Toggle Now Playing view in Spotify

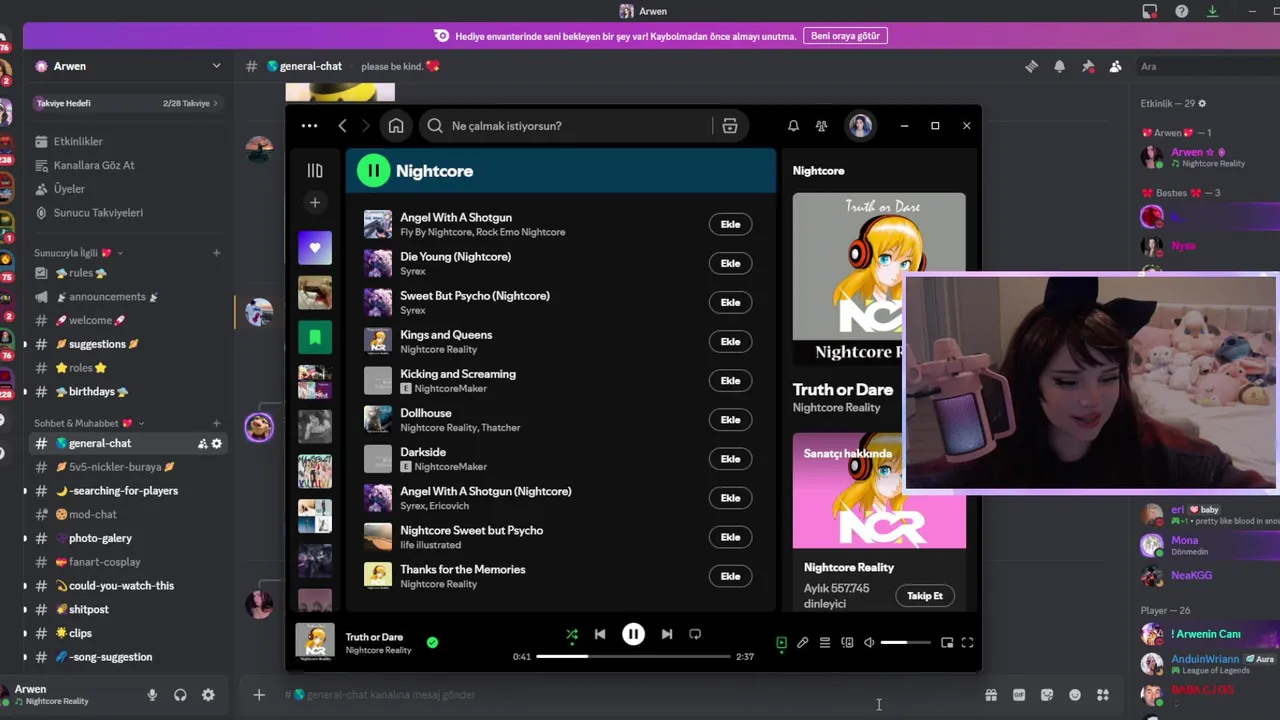[x=781, y=643]
